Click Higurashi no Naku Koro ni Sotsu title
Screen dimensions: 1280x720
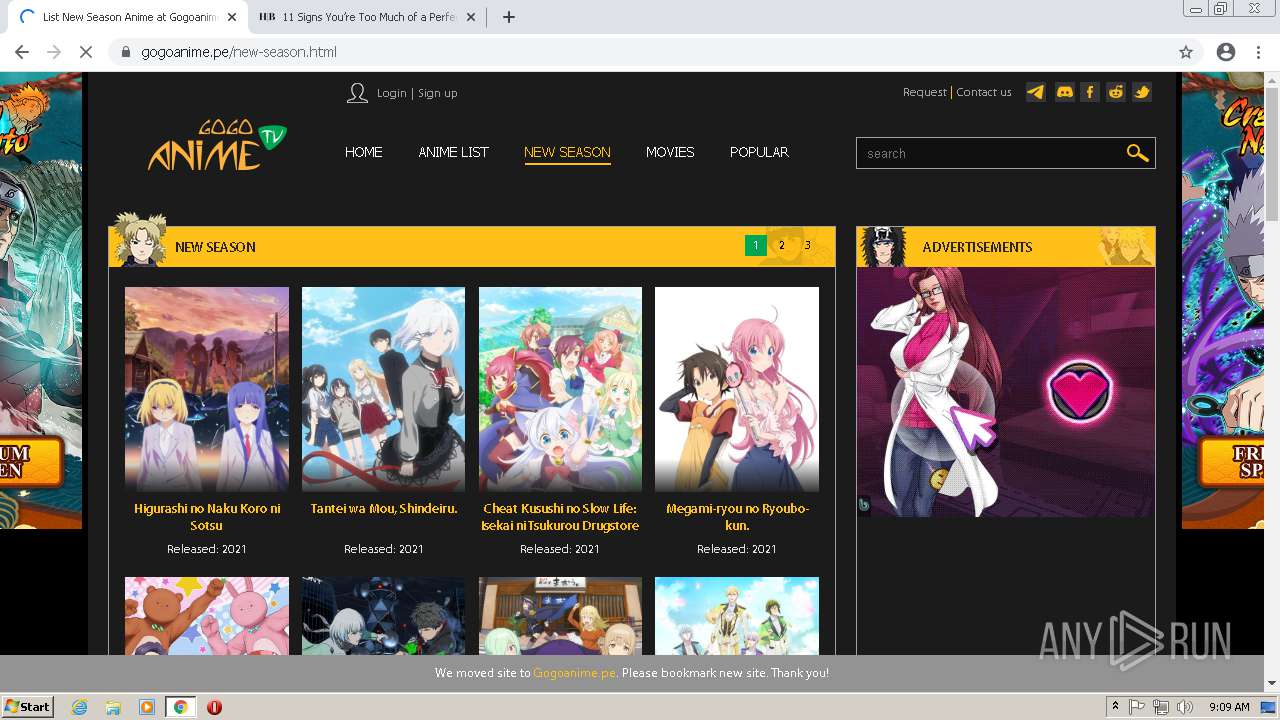207,517
